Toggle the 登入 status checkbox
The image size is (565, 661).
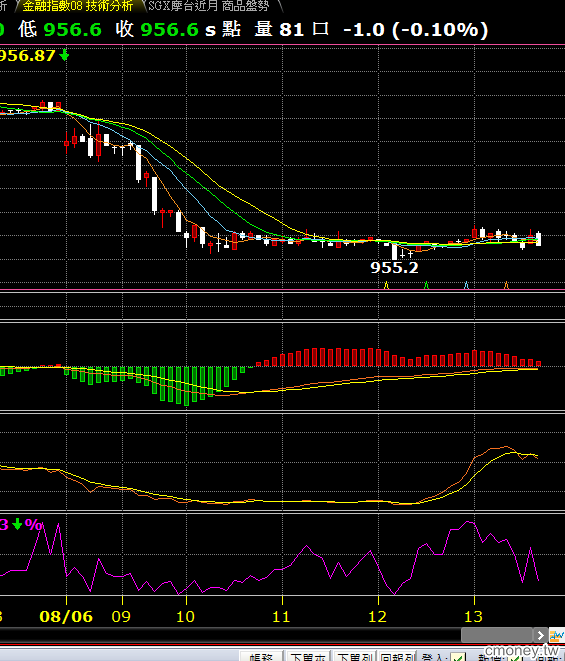[456, 657]
